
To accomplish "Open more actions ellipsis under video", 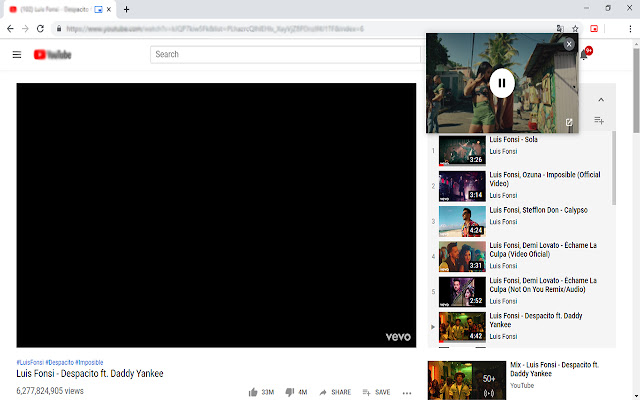I will (406, 392).
